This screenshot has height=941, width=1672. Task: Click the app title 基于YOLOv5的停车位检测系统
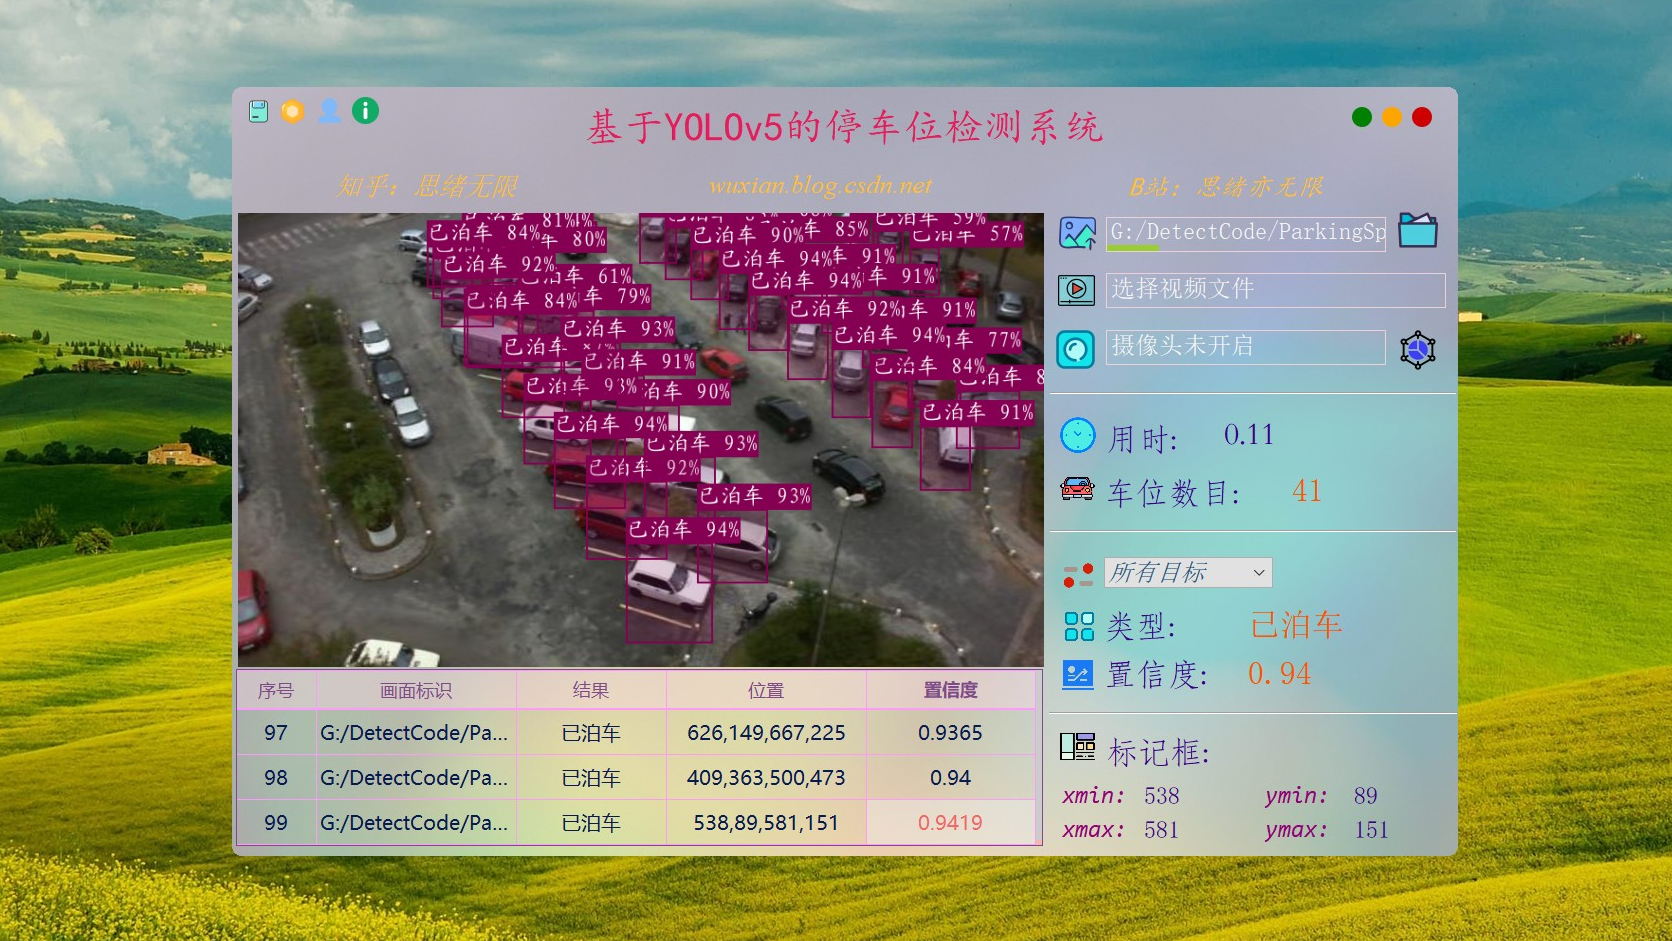point(845,127)
